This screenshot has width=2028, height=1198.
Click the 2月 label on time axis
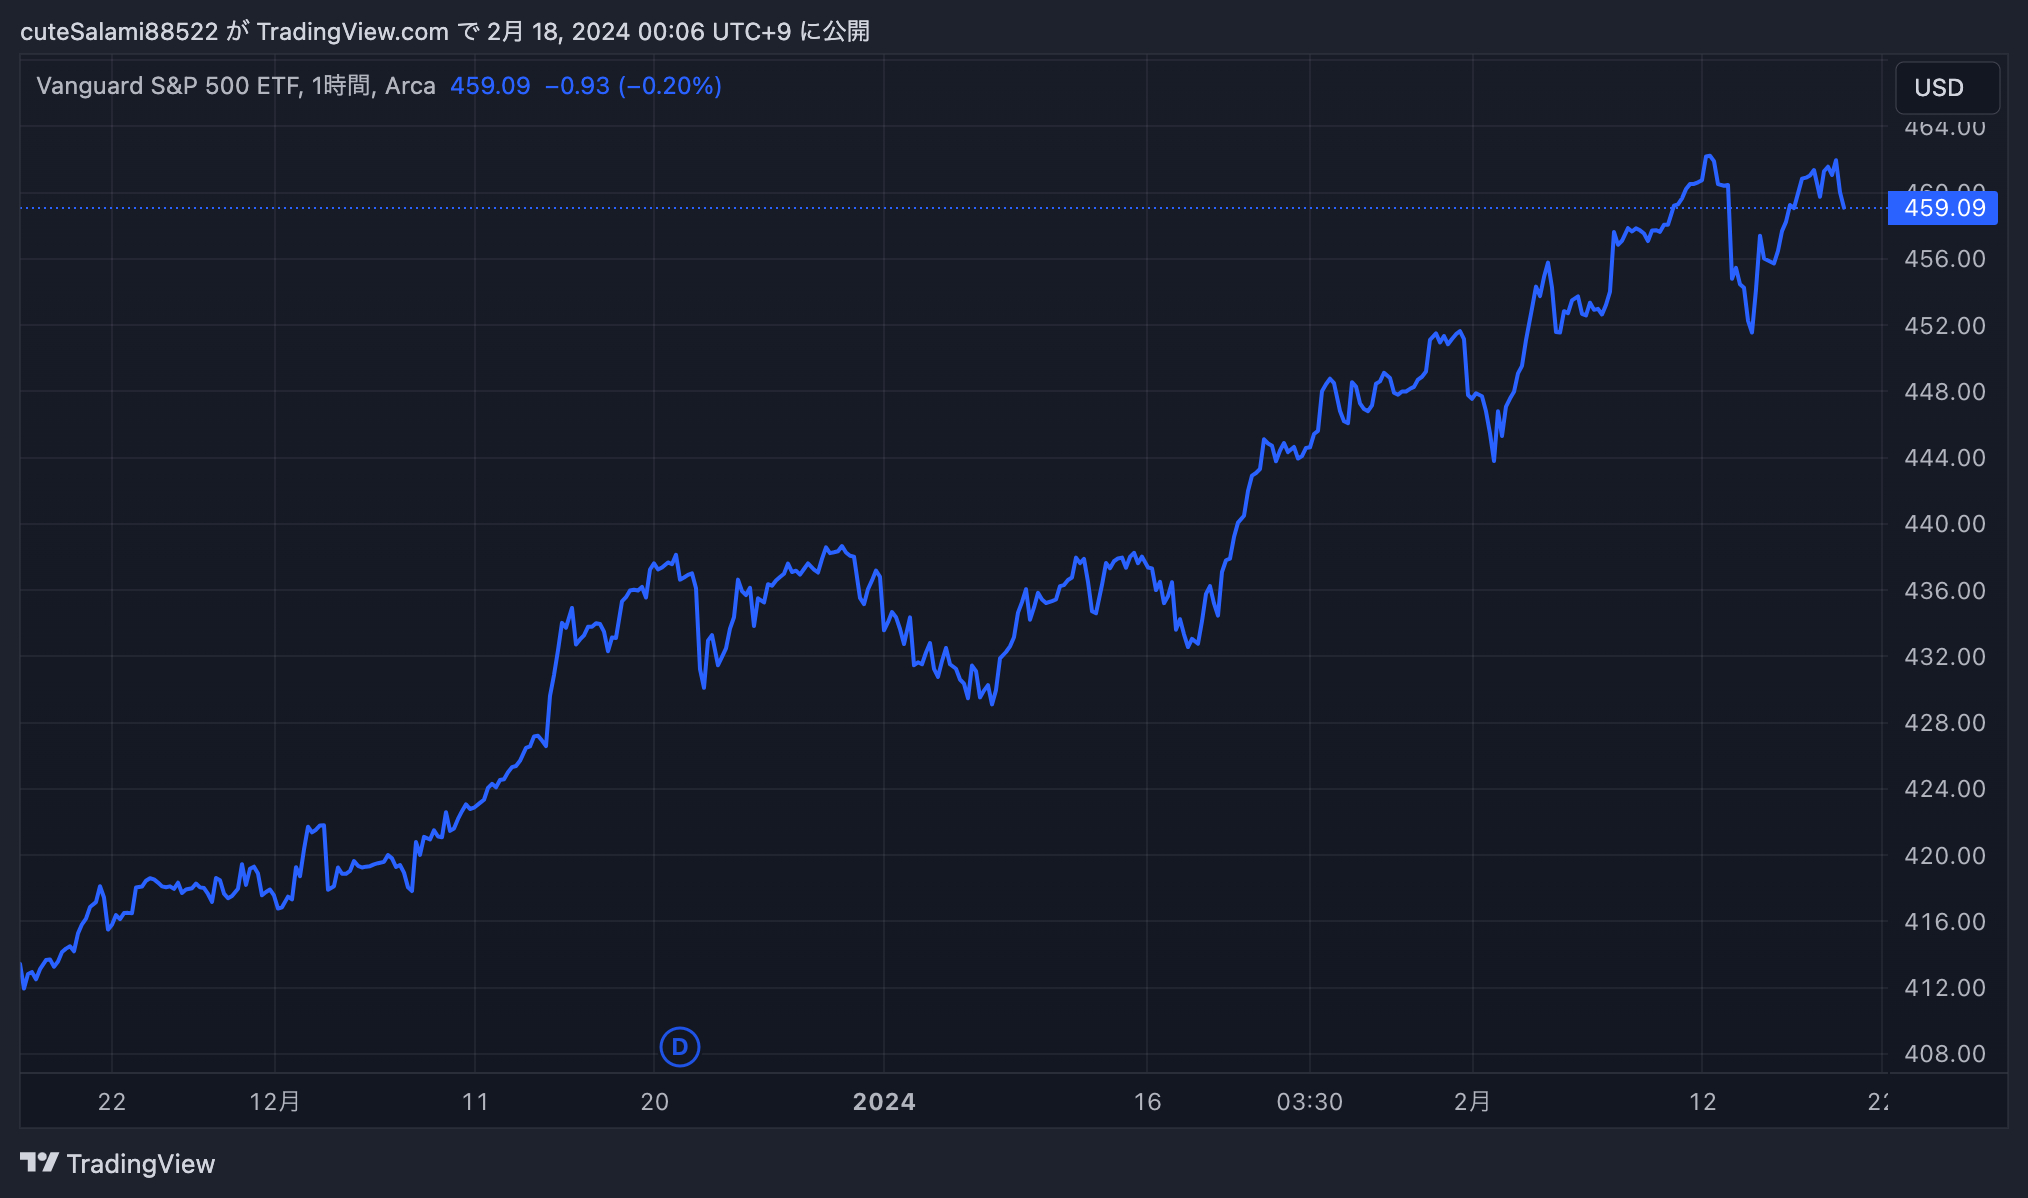[x=1472, y=1102]
